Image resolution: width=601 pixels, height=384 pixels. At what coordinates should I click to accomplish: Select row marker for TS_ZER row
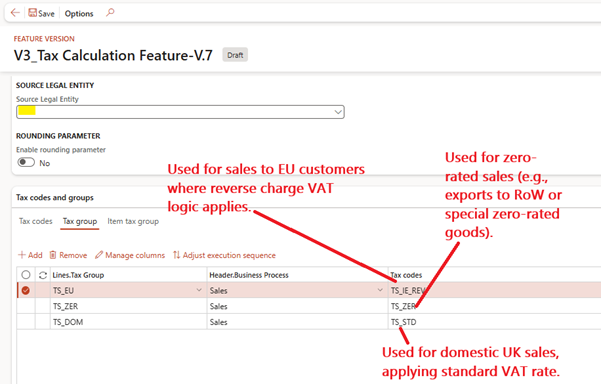coord(26,306)
